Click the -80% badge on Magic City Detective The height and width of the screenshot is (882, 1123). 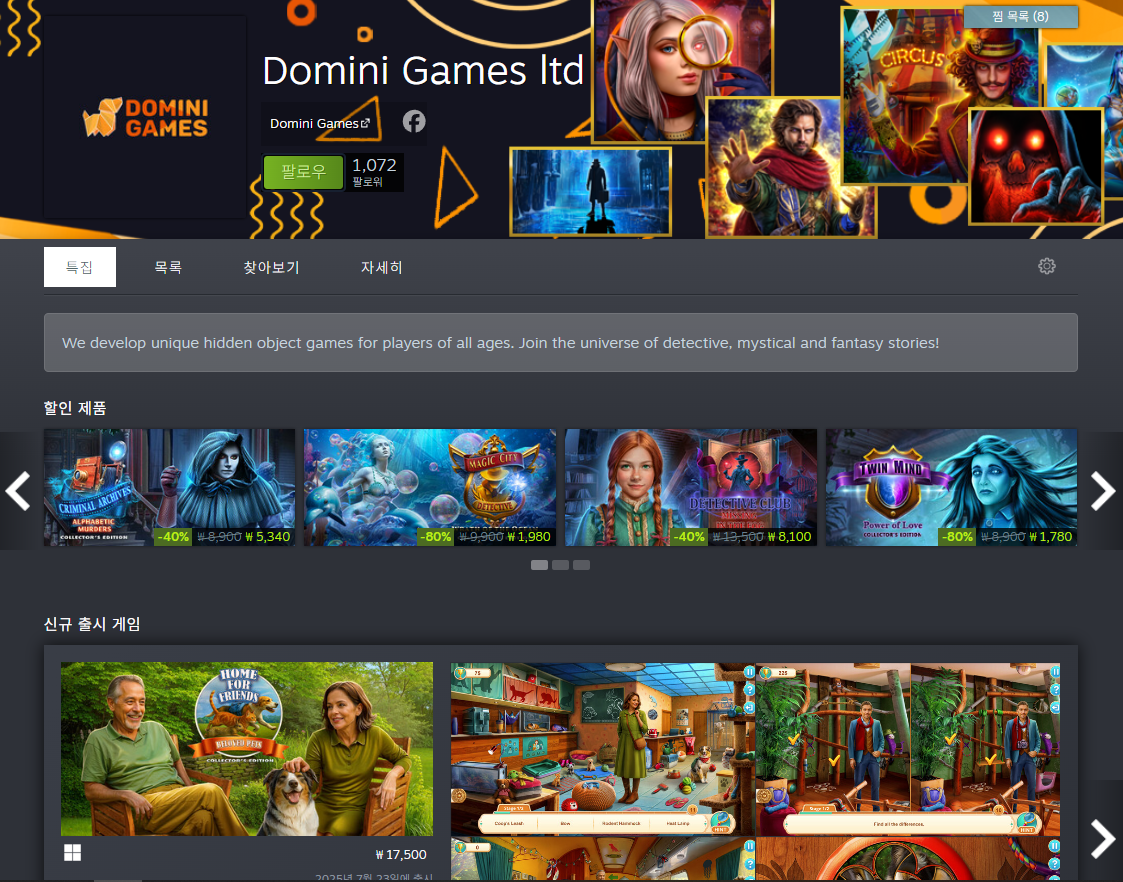(435, 537)
